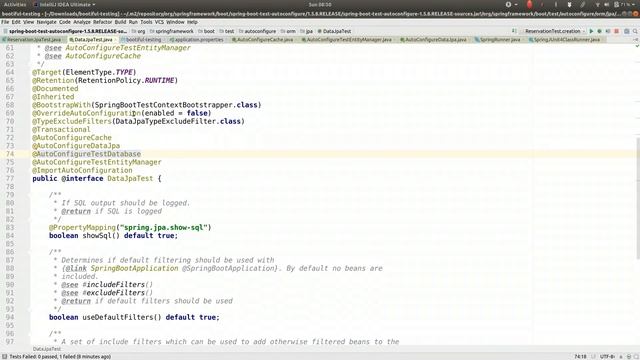Toggle read-only lock icon in status bar
This screenshot has height=360, width=640.
click(x=621, y=356)
